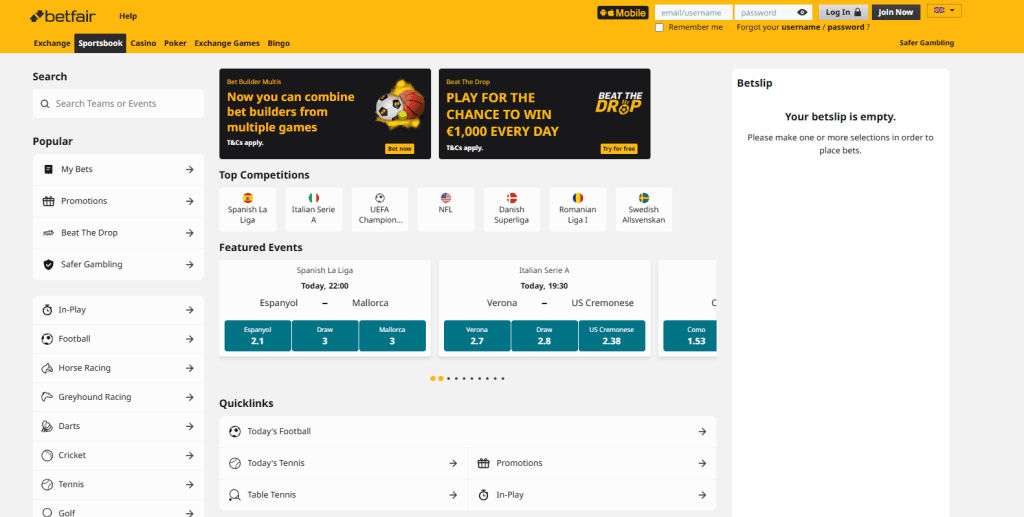Click the Darts icon
1024x517 pixels.
pos(47,426)
